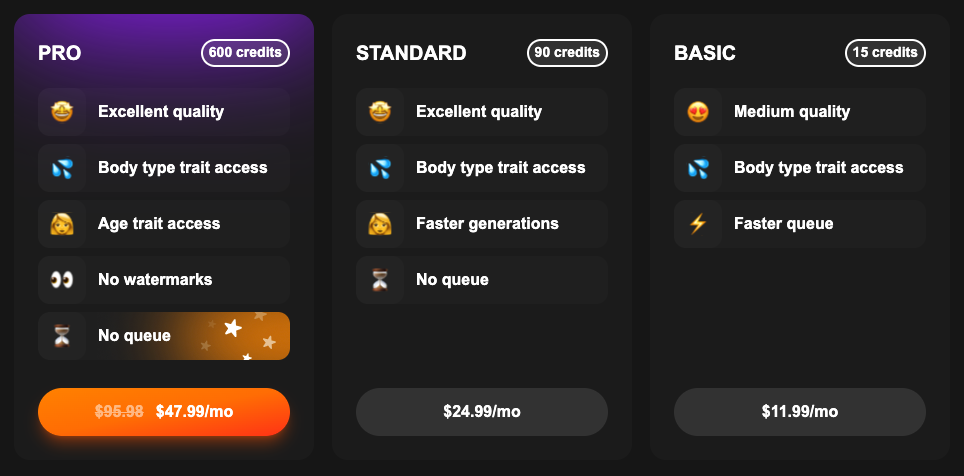Click the woman emoji beside Faster generations

380,224
